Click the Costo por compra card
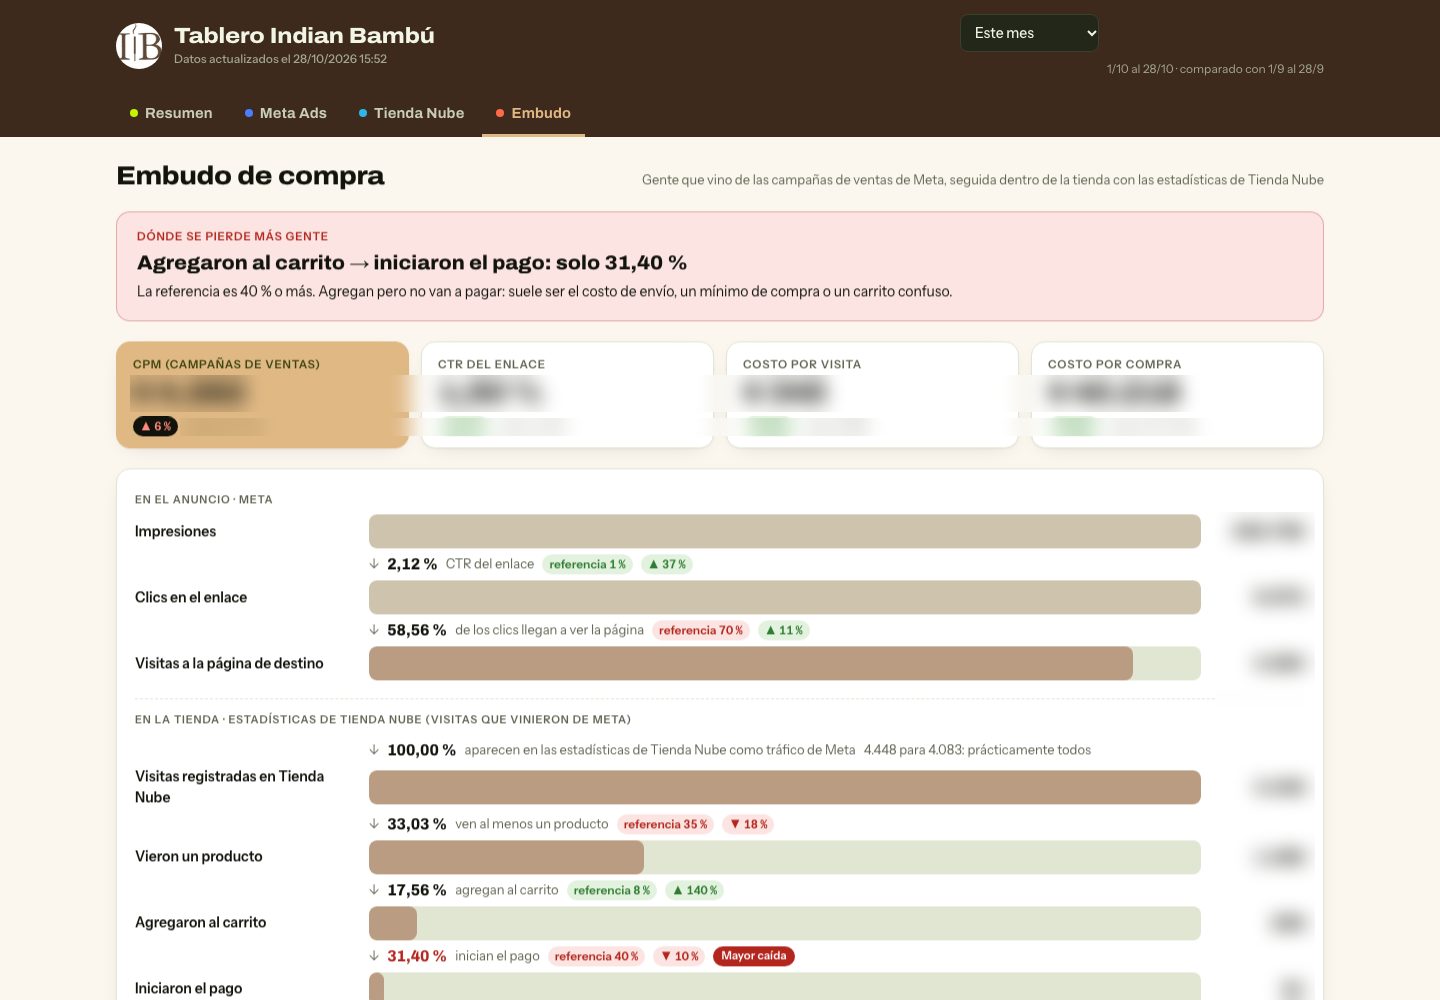Screen dimensions: 1440x1000 click(x=1177, y=395)
